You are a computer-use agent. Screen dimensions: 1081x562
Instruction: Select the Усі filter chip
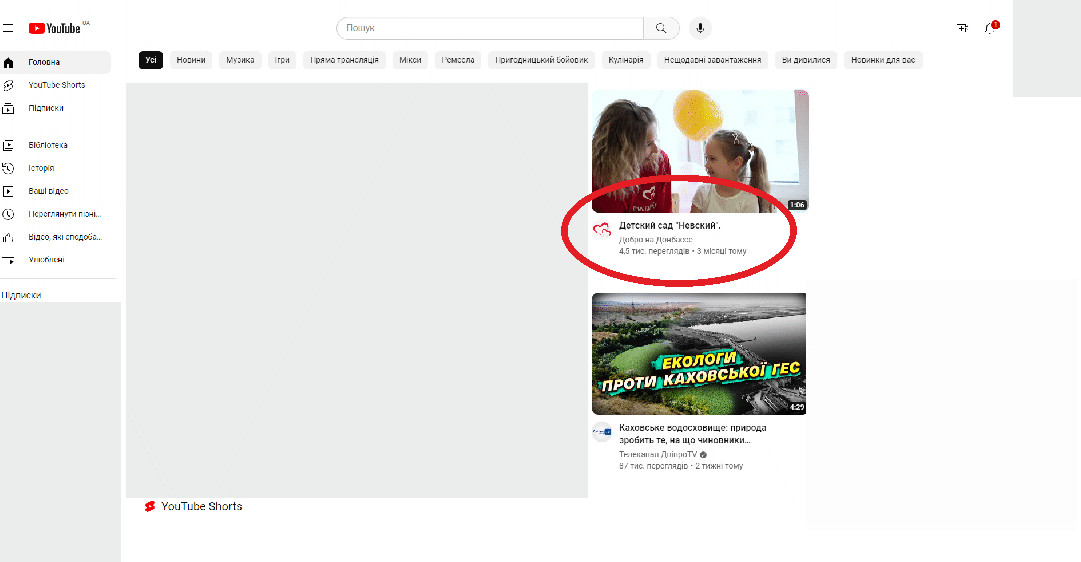[151, 60]
